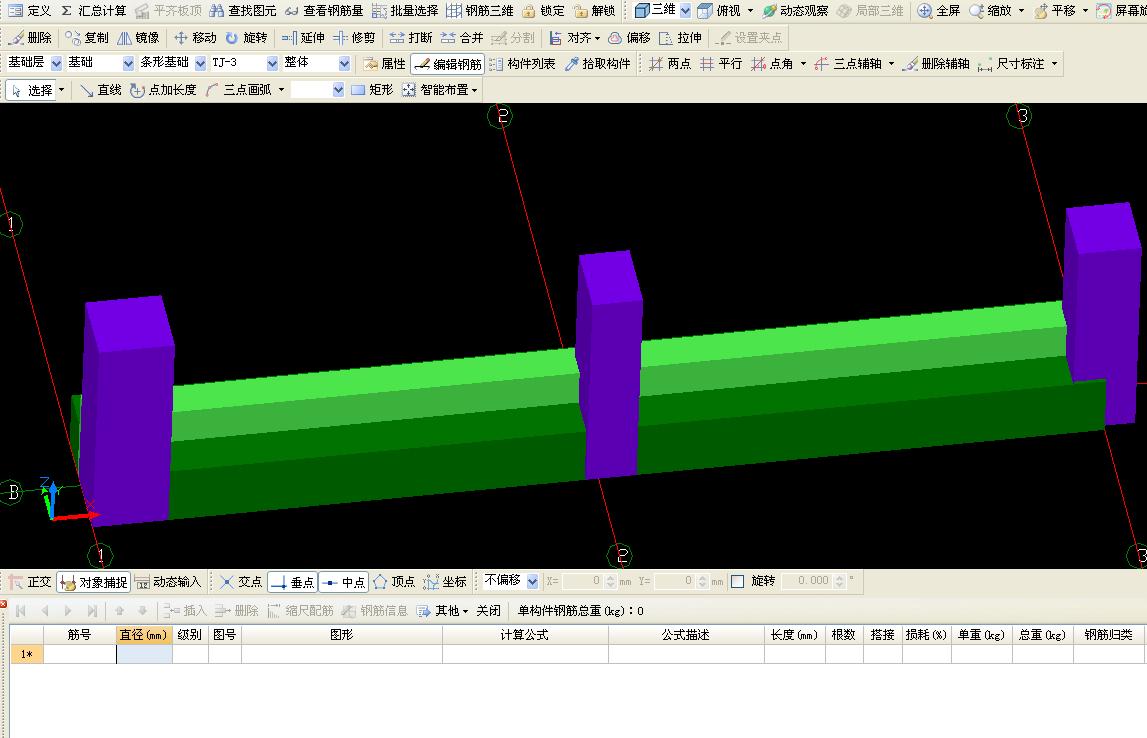Click the 关闭 button in rebar panel
The height and width of the screenshot is (738, 1147).
coord(488,611)
